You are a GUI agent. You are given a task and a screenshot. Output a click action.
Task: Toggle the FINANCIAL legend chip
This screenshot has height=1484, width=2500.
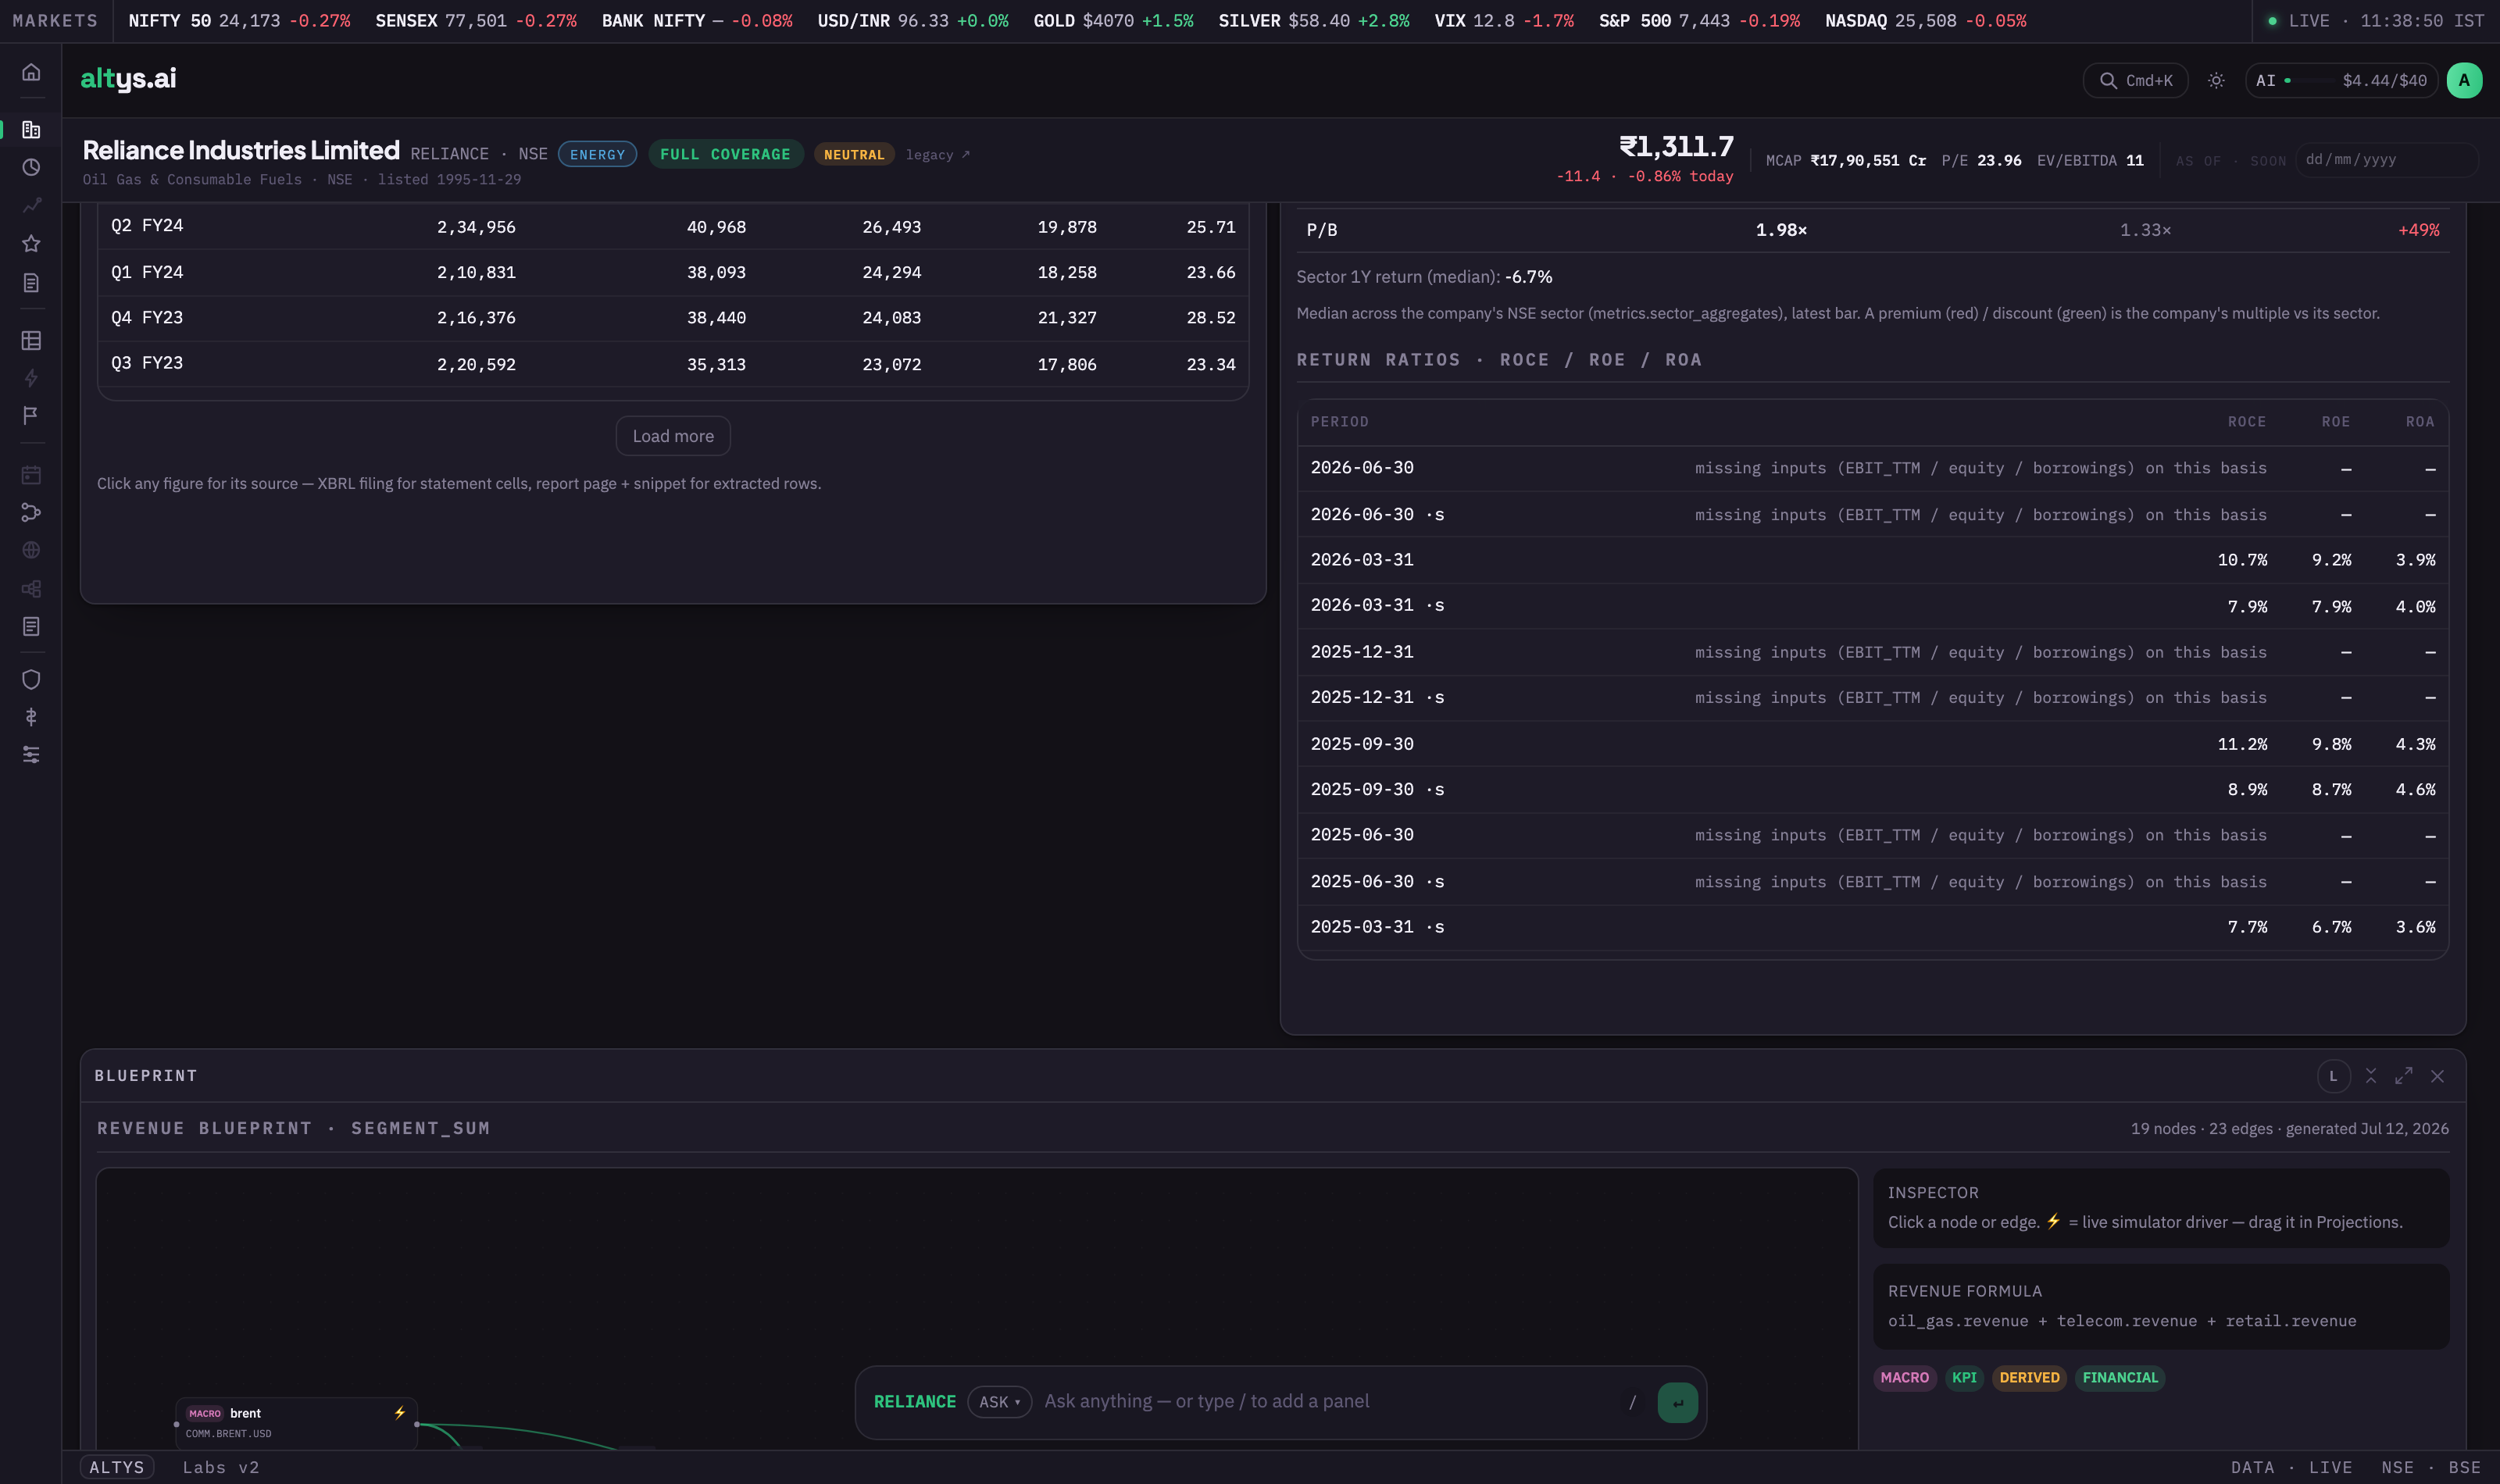click(2120, 1378)
